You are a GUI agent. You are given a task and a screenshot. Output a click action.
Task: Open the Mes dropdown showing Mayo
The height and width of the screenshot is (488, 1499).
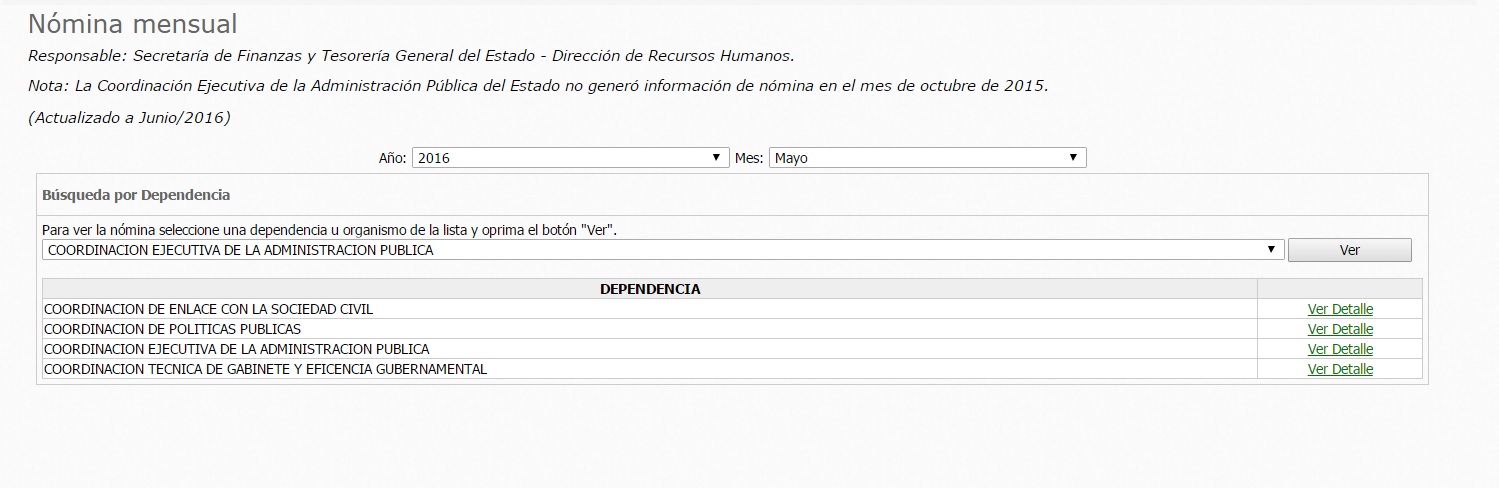[x=926, y=158]
